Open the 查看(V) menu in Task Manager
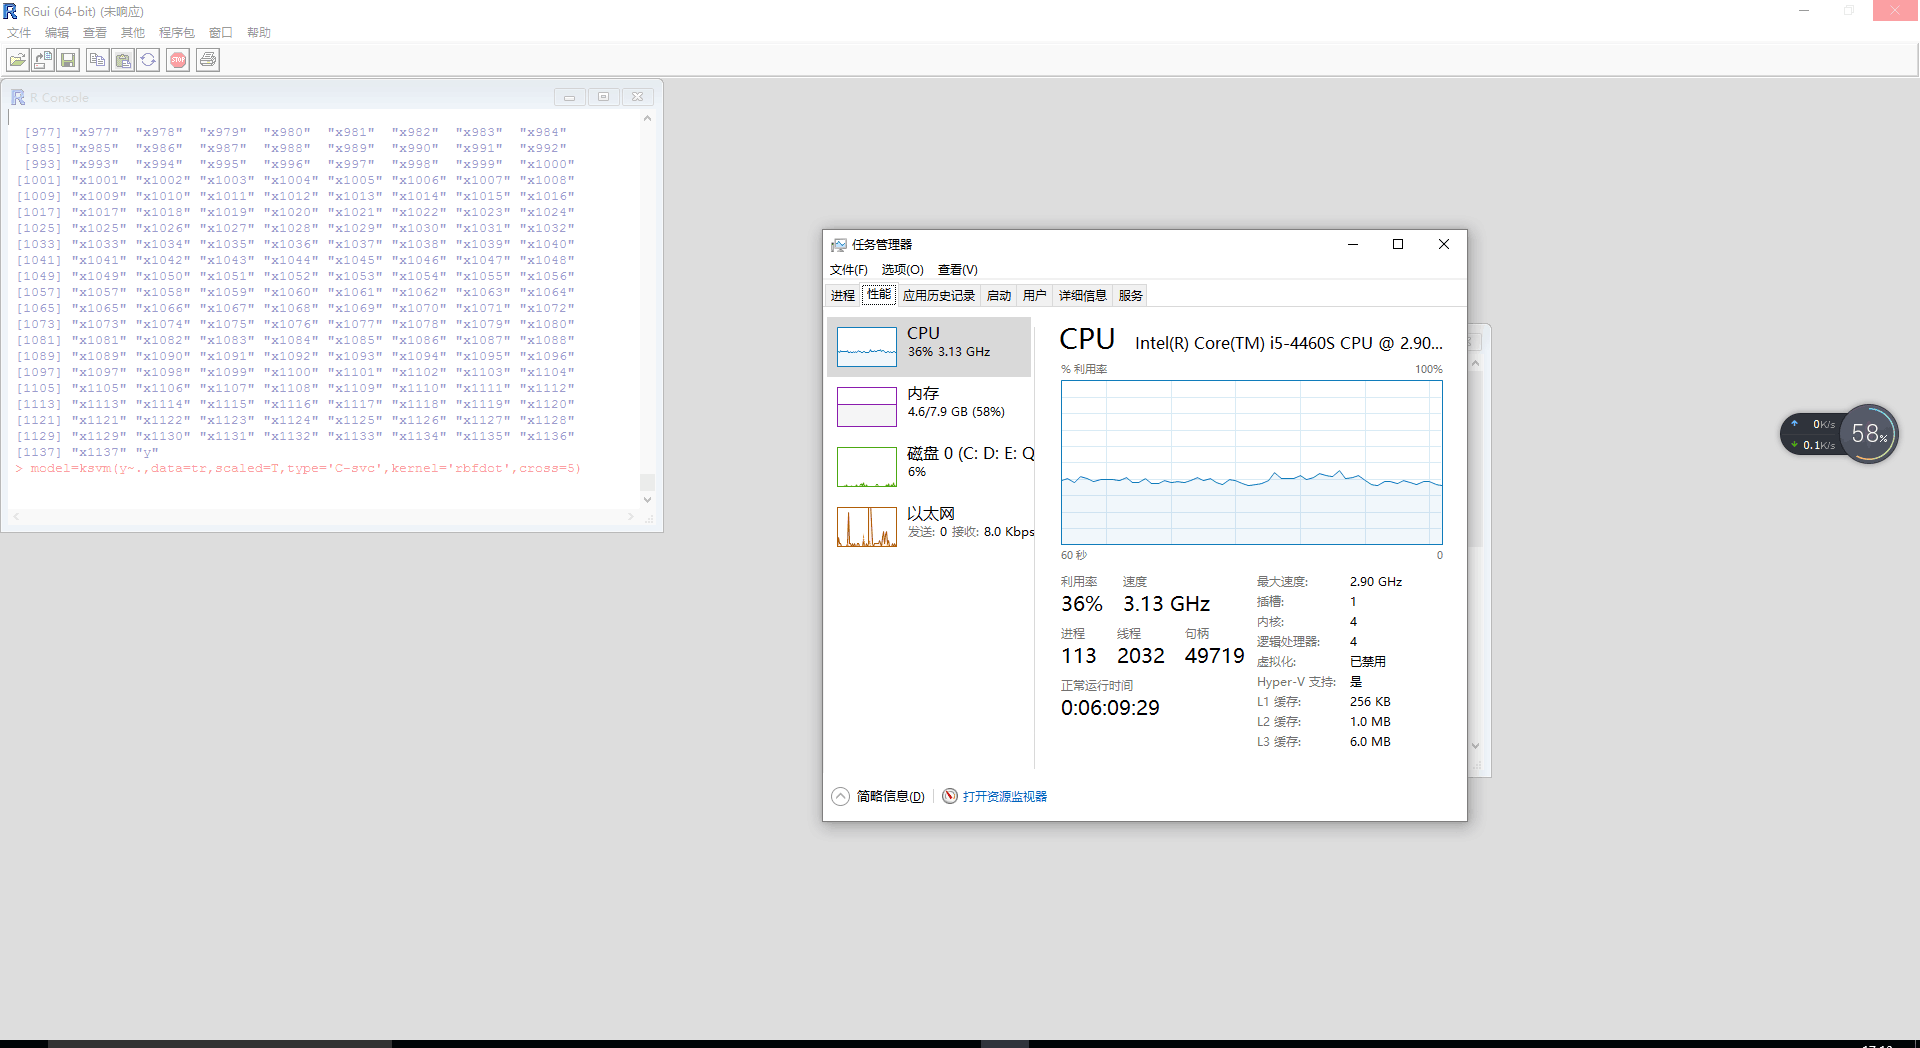Screen dimensions: 1920x1048 [x=958, y=270]
